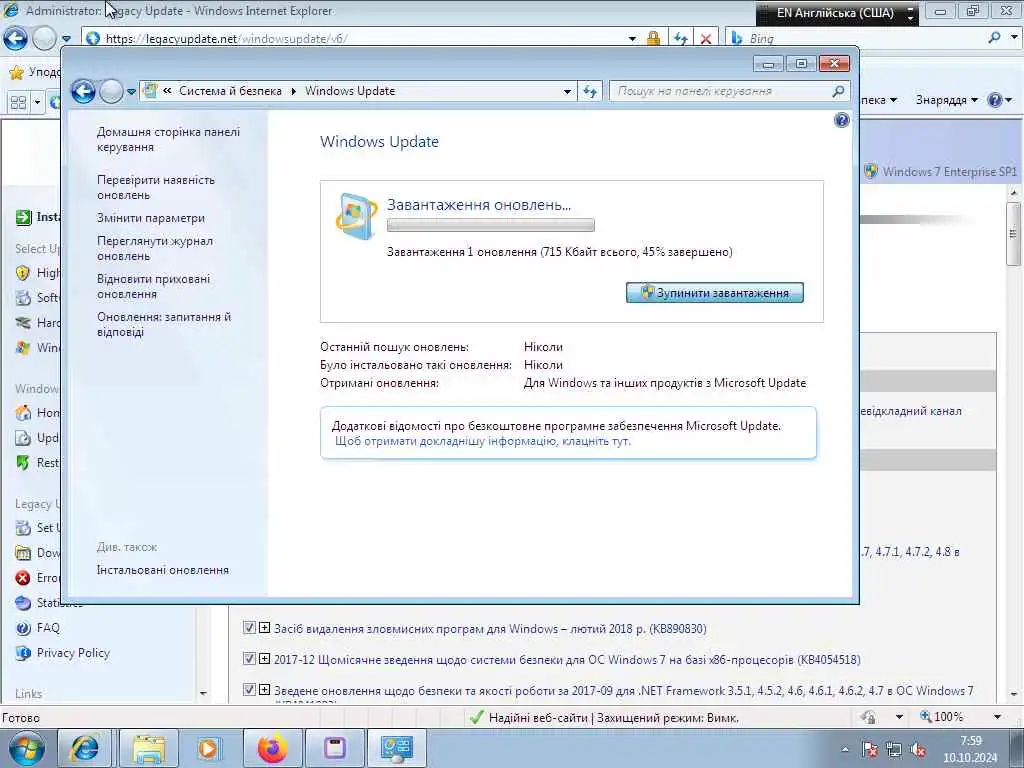1024x768 pixels.
Task: Show hidden tray icons arrow
Action: [x=845, y=750]
